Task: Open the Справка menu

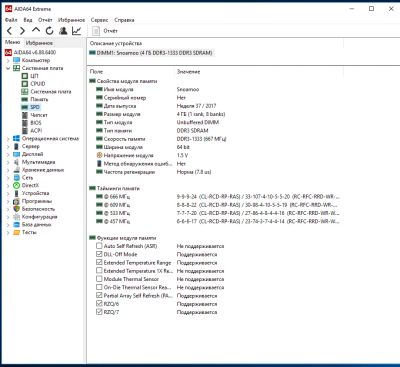Action: coord(124,20)
